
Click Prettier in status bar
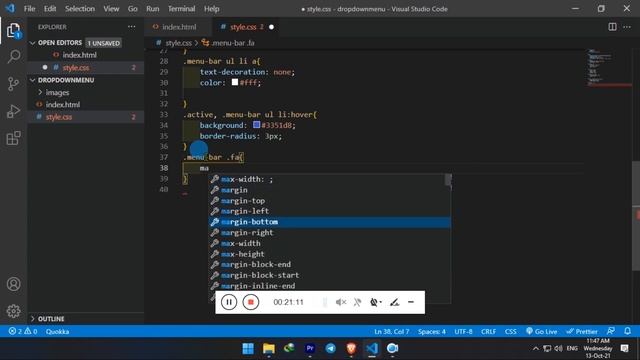[x=582, y=331]
